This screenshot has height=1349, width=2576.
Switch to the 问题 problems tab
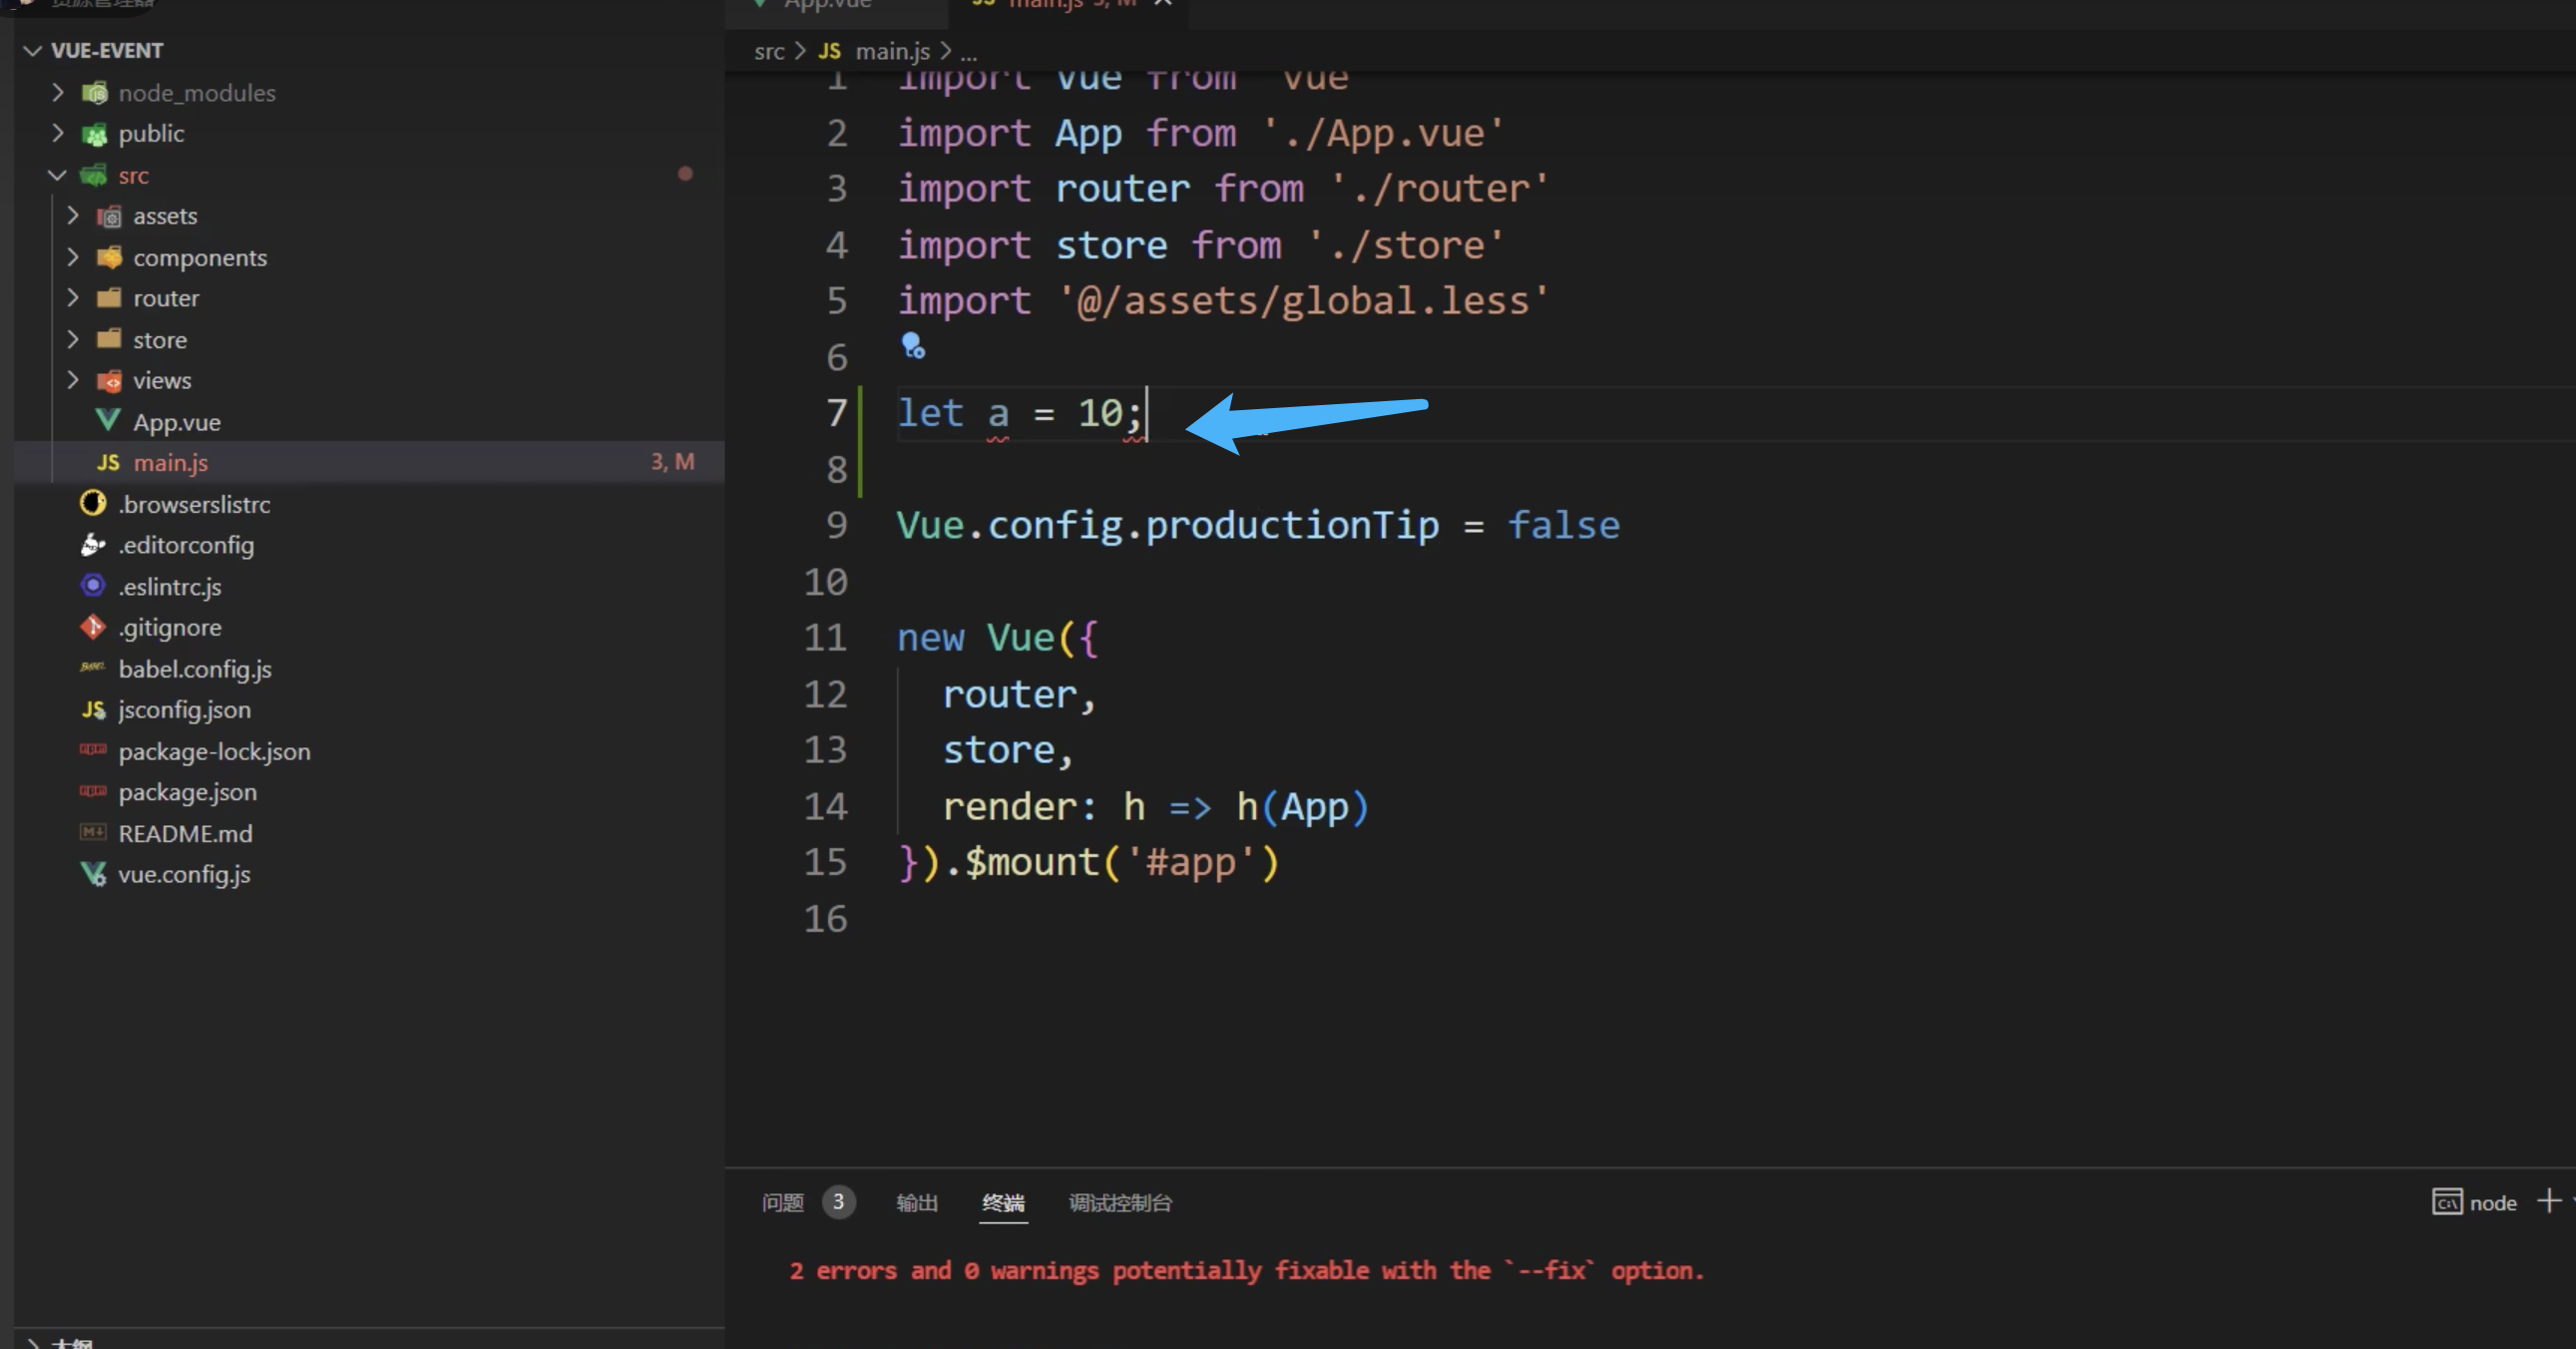[x=782, y=1202]
